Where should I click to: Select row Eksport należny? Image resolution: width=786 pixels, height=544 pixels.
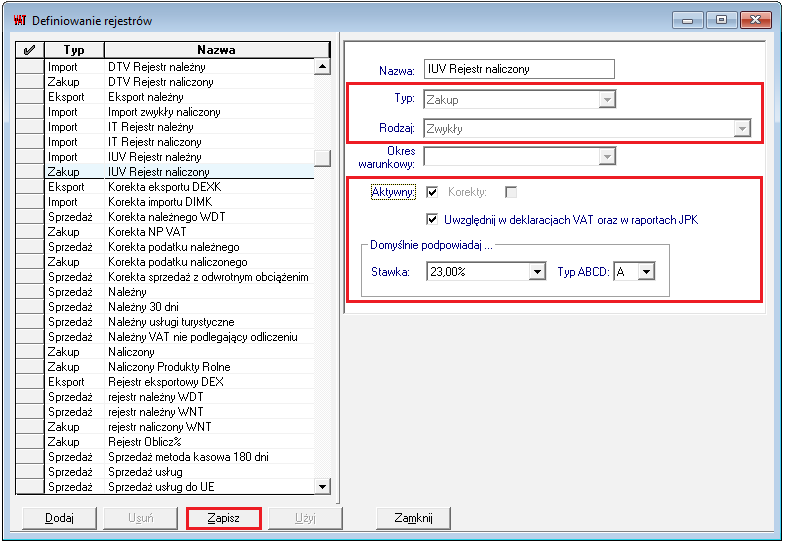[x=165, y=97]
